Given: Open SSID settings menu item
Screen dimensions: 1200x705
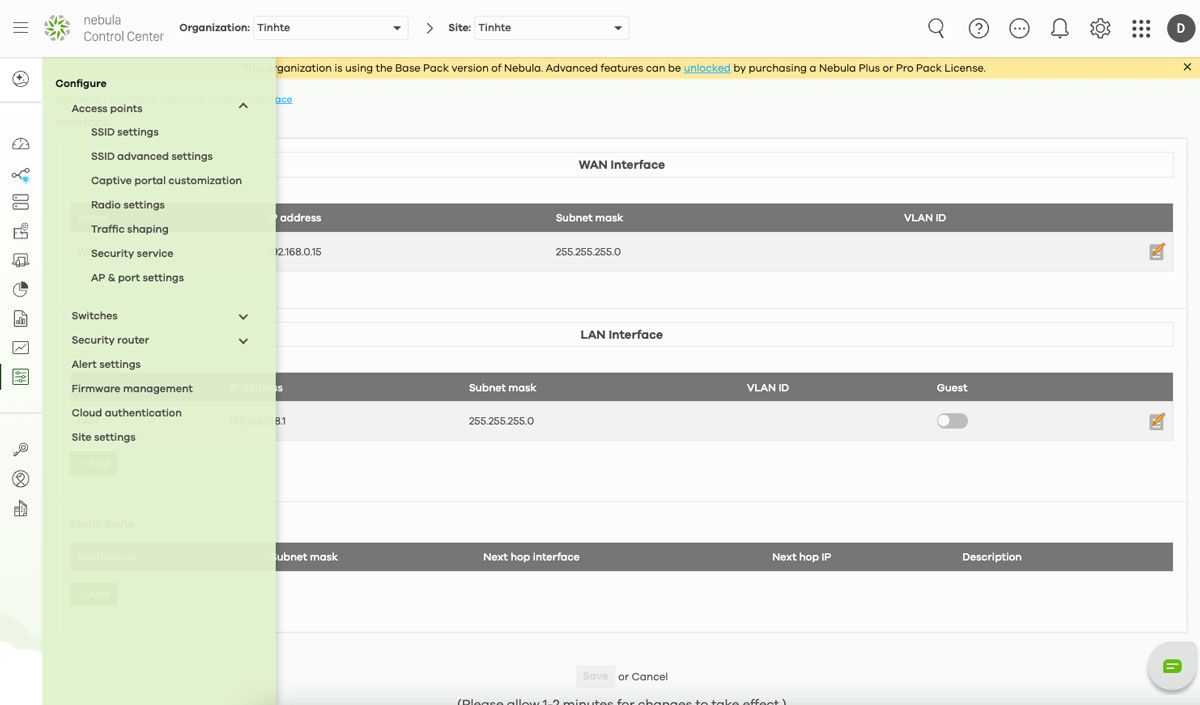Looking at the screenshot, I should coord(125,132).
